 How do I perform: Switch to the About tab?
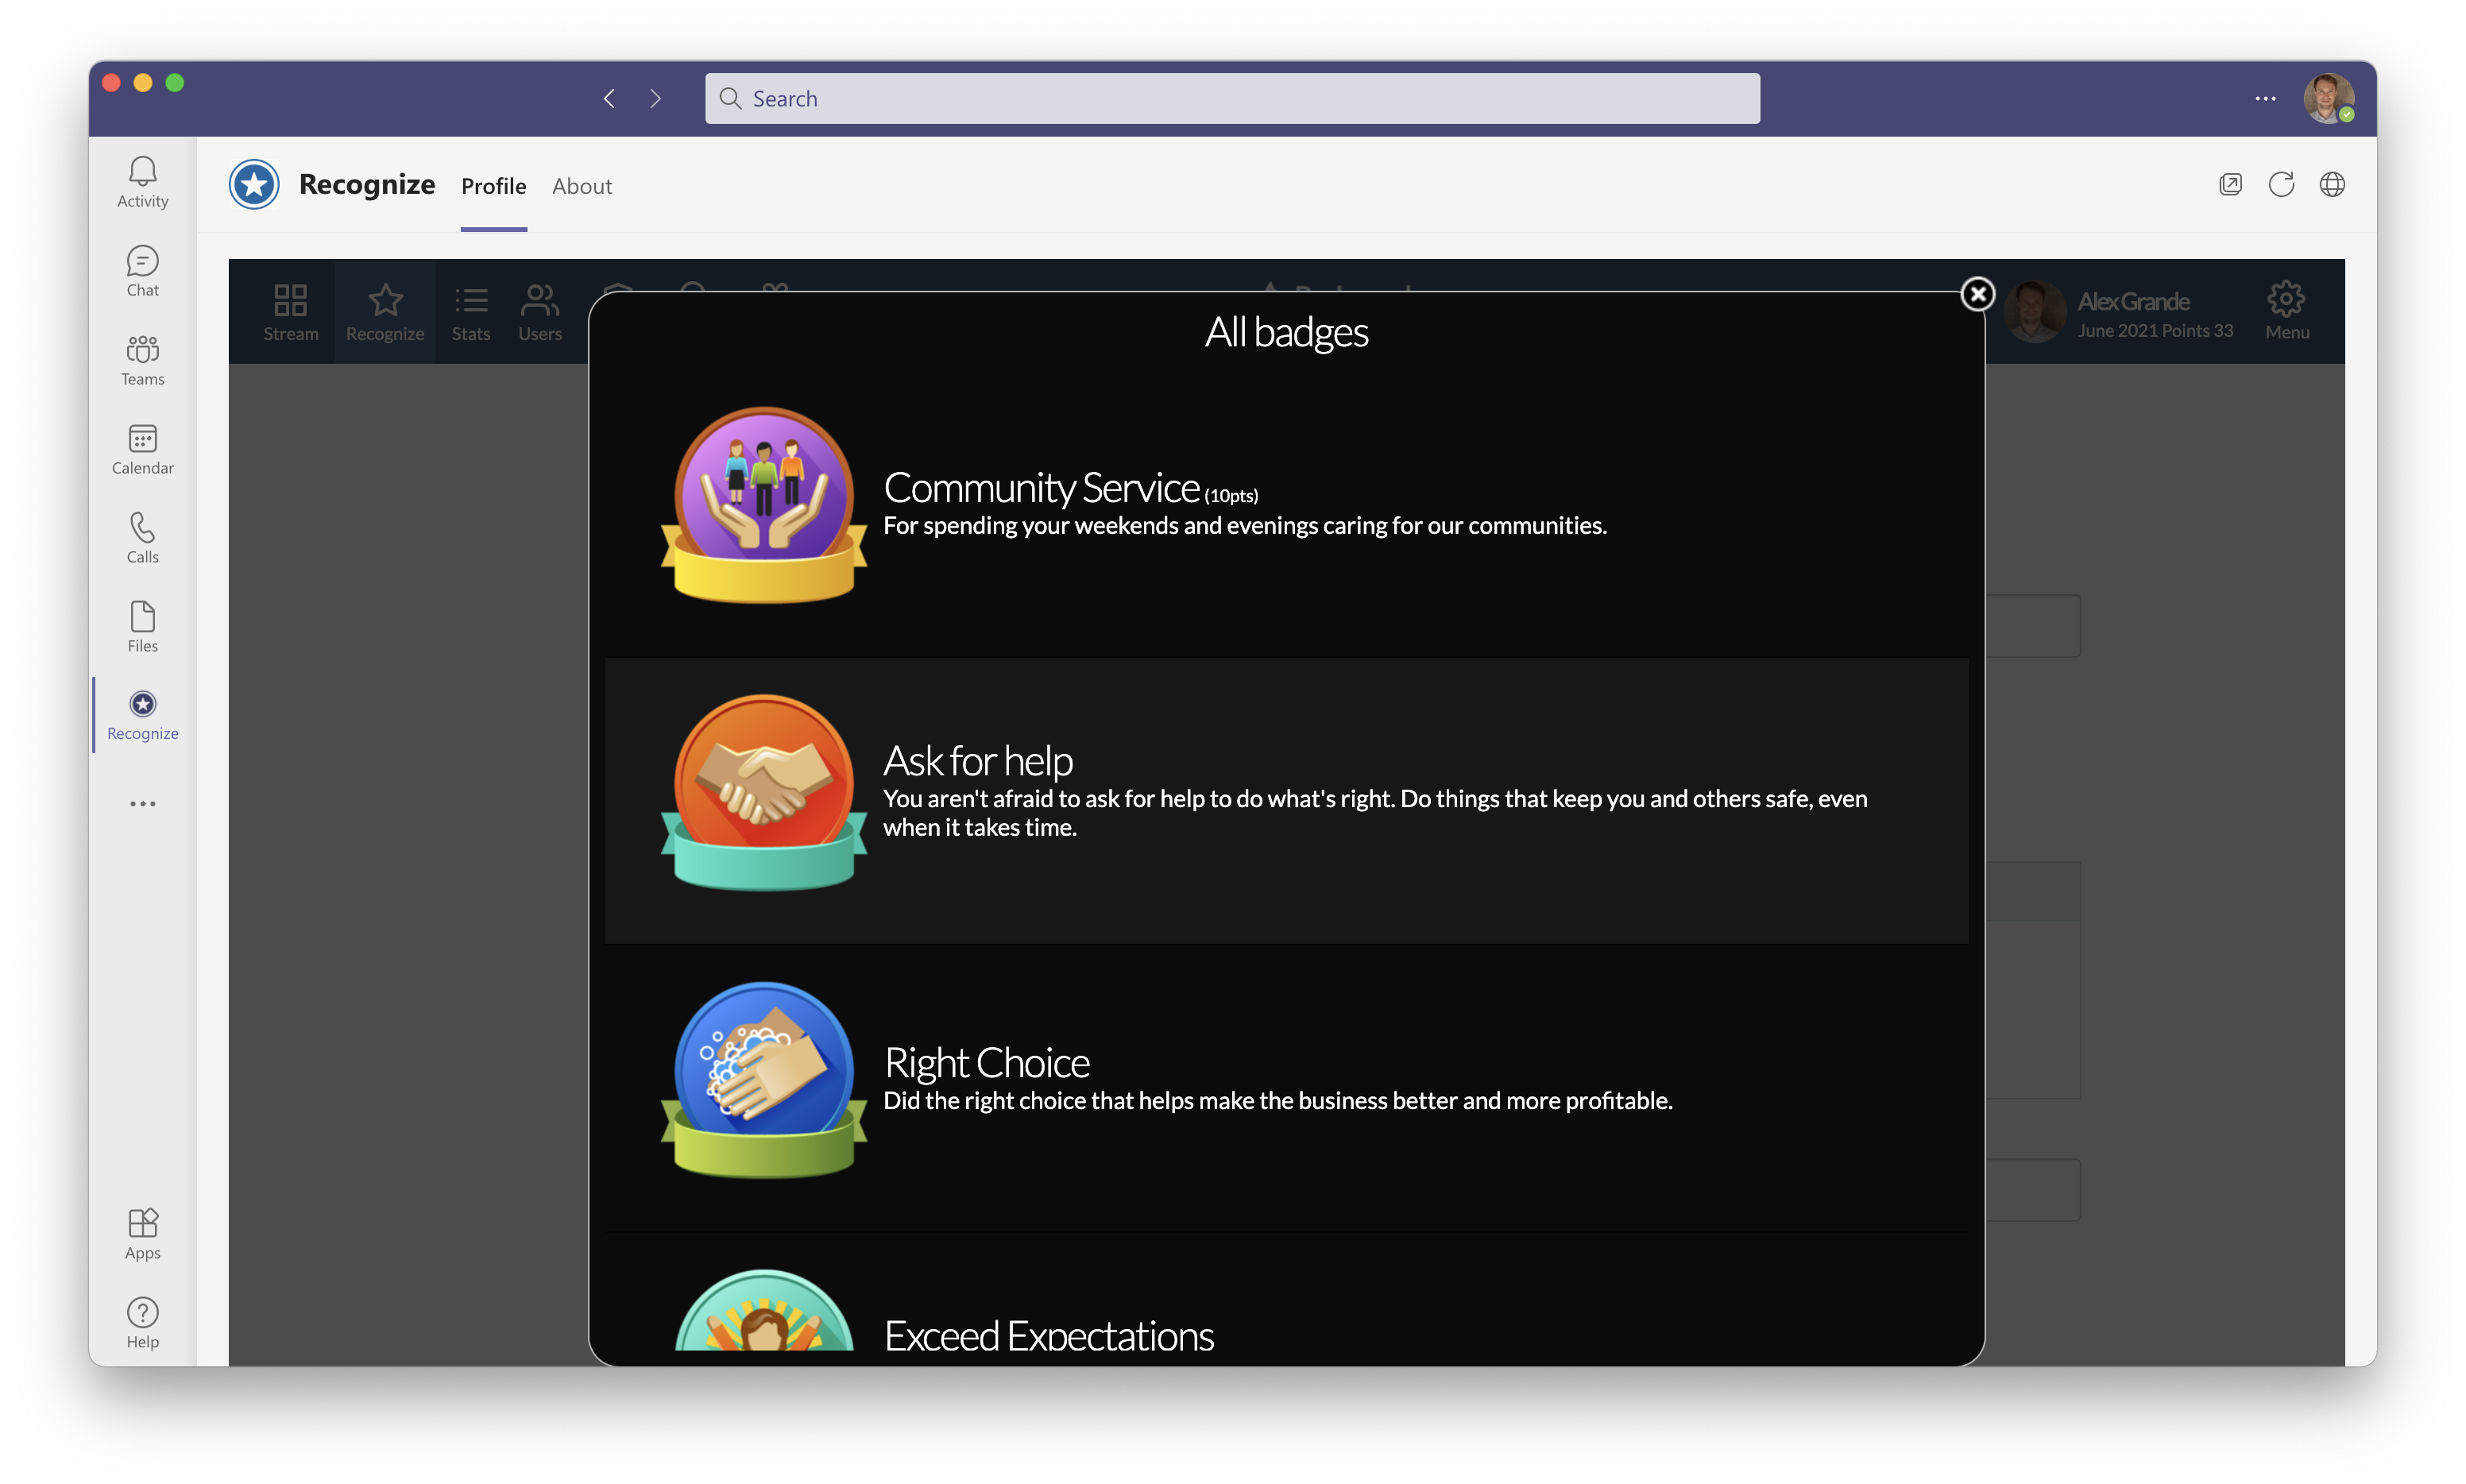click(581, 186)
